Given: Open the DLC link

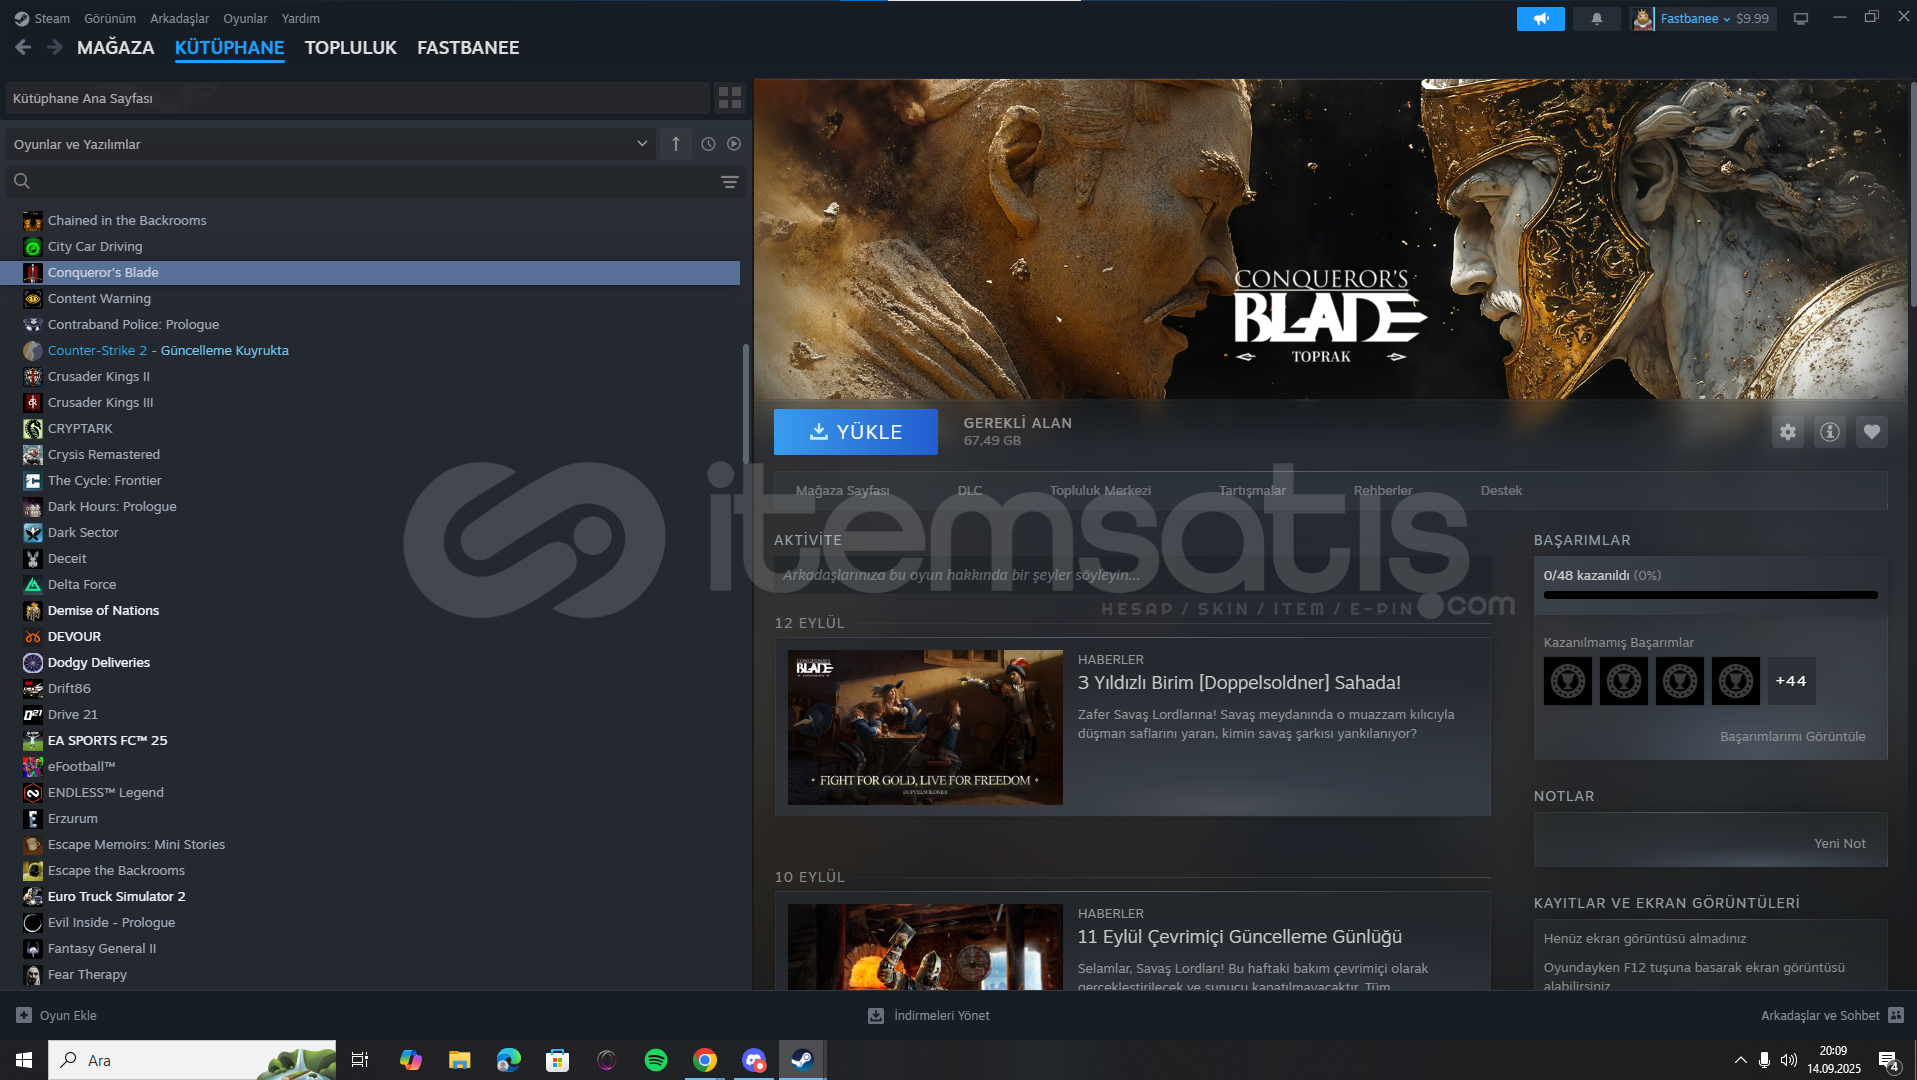Looking at the screenshot, I should 970,491.
